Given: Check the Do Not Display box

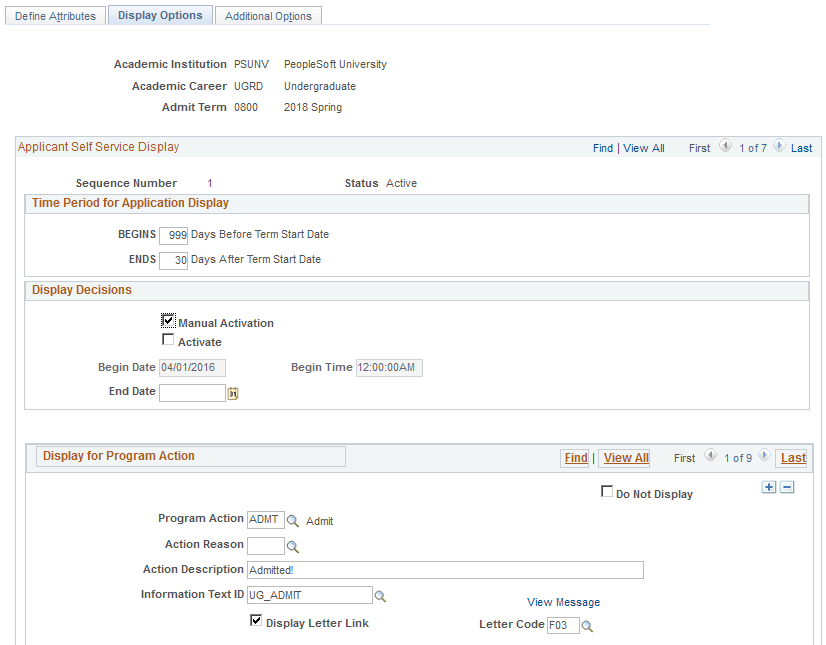Looking at the screenshot, I should coord(607,493).
